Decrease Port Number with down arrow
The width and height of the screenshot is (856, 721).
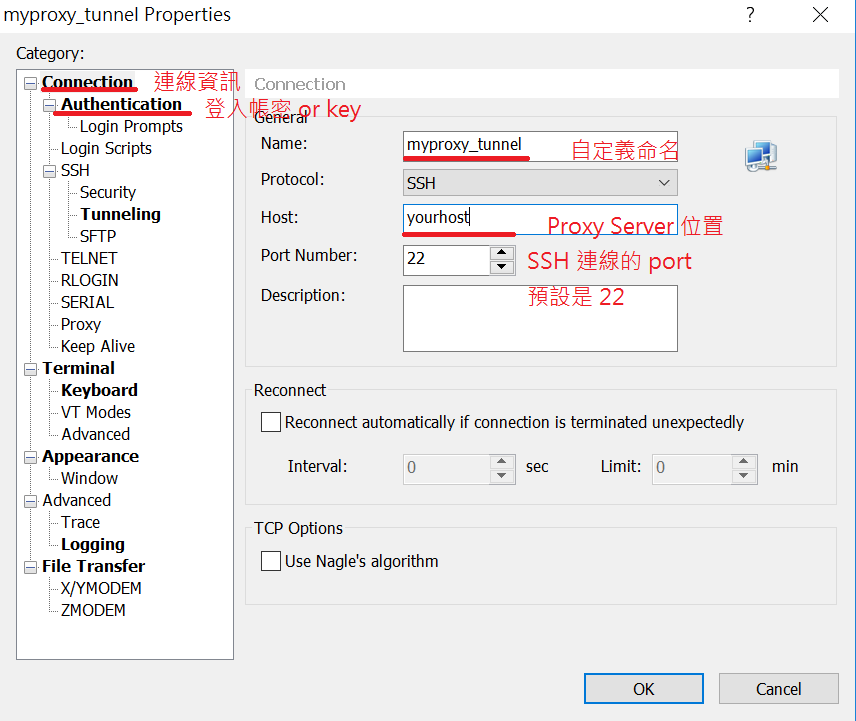tap(502, 267)
